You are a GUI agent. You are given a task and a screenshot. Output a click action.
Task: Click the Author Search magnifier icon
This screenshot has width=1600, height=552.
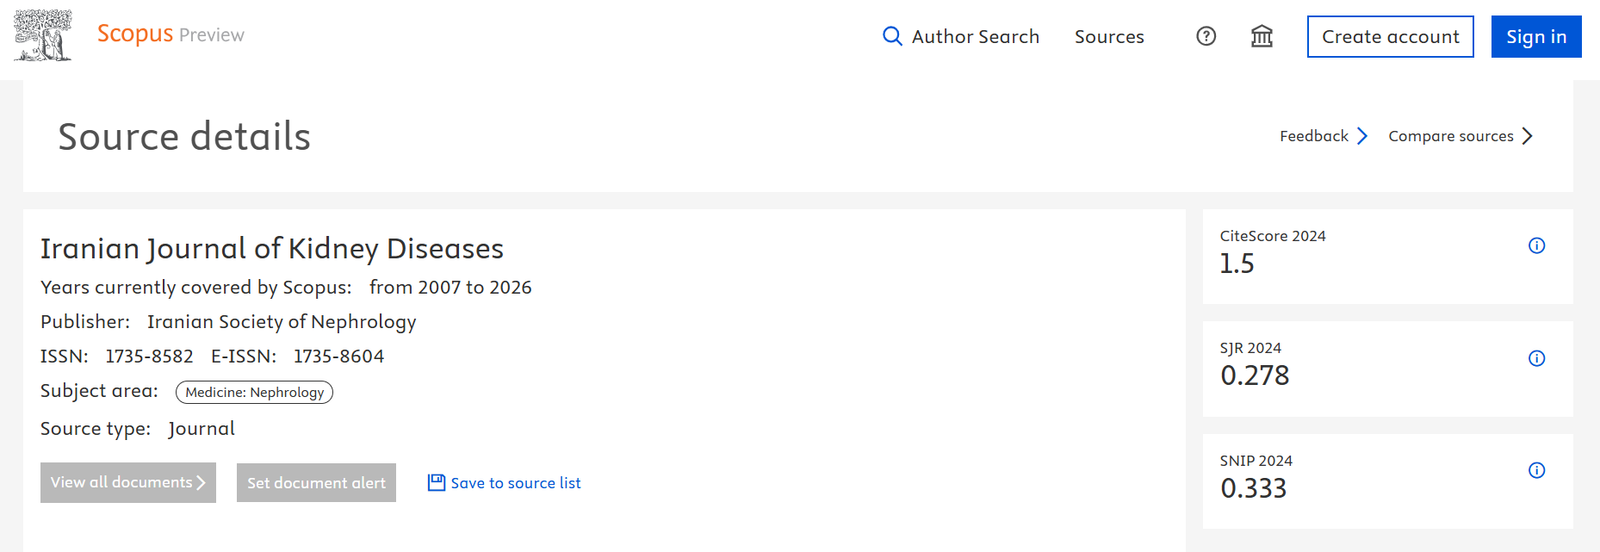point(892,36)
